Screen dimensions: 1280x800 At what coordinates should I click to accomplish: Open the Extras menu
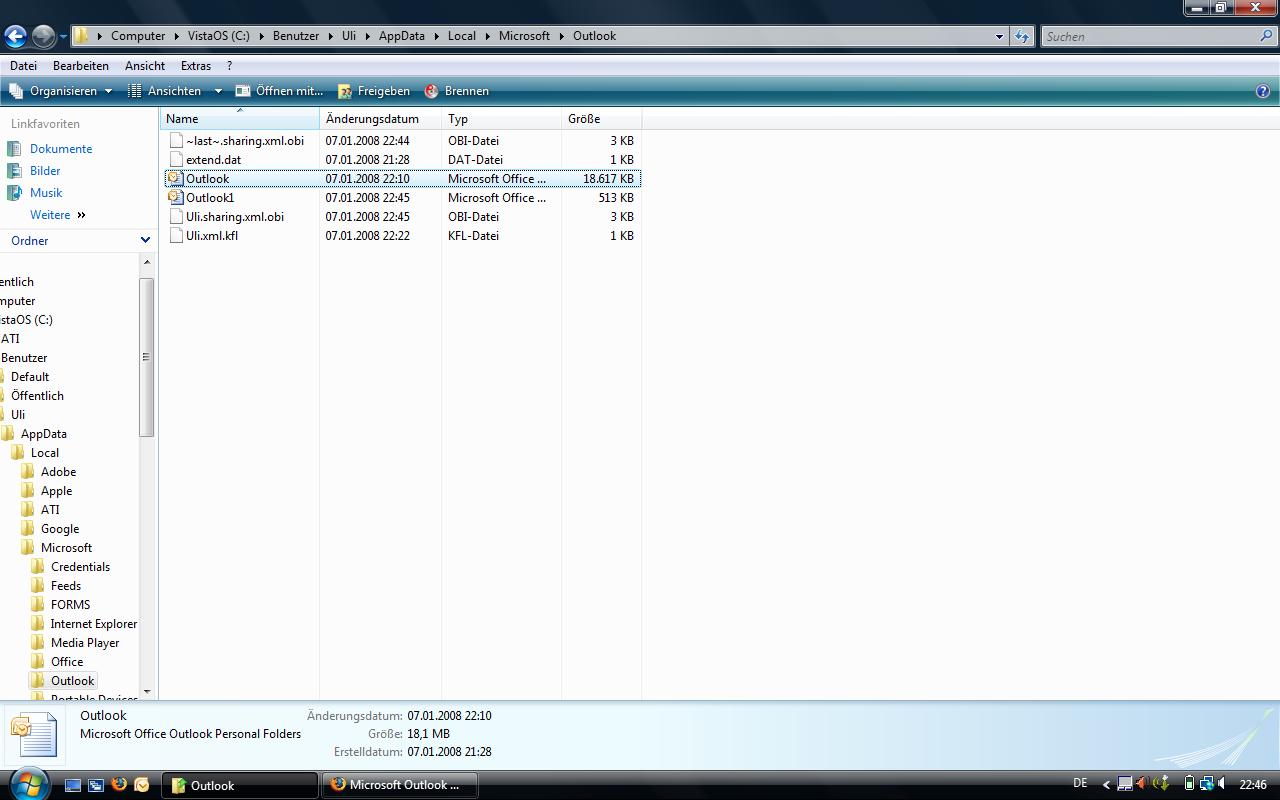click(196, 66)
